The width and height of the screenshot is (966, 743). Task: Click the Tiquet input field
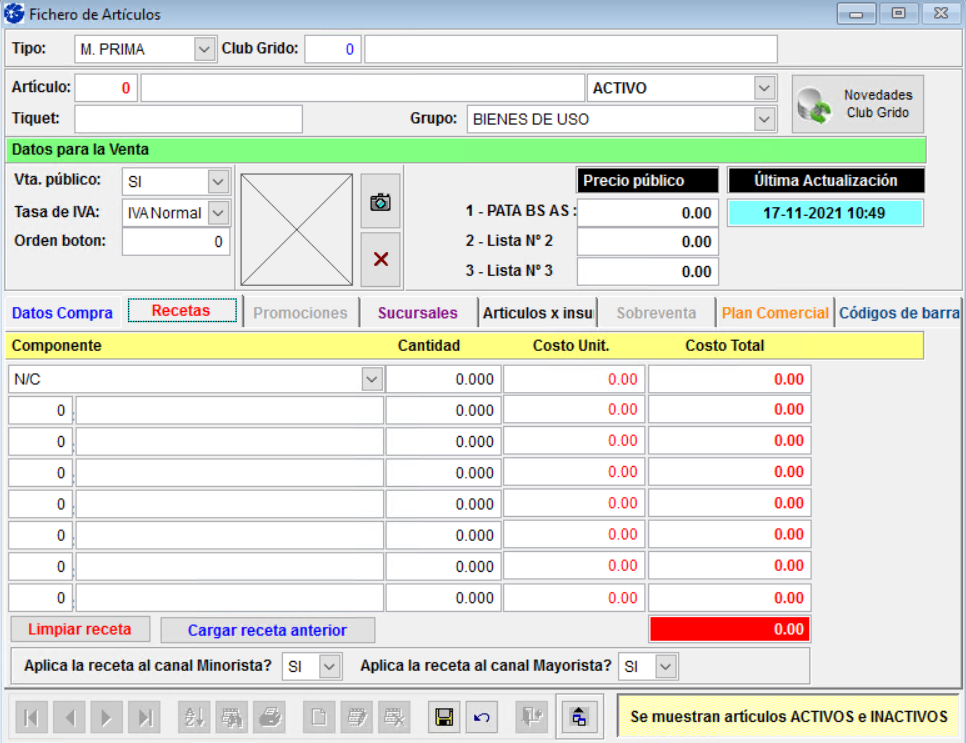[x=189, y=119]
